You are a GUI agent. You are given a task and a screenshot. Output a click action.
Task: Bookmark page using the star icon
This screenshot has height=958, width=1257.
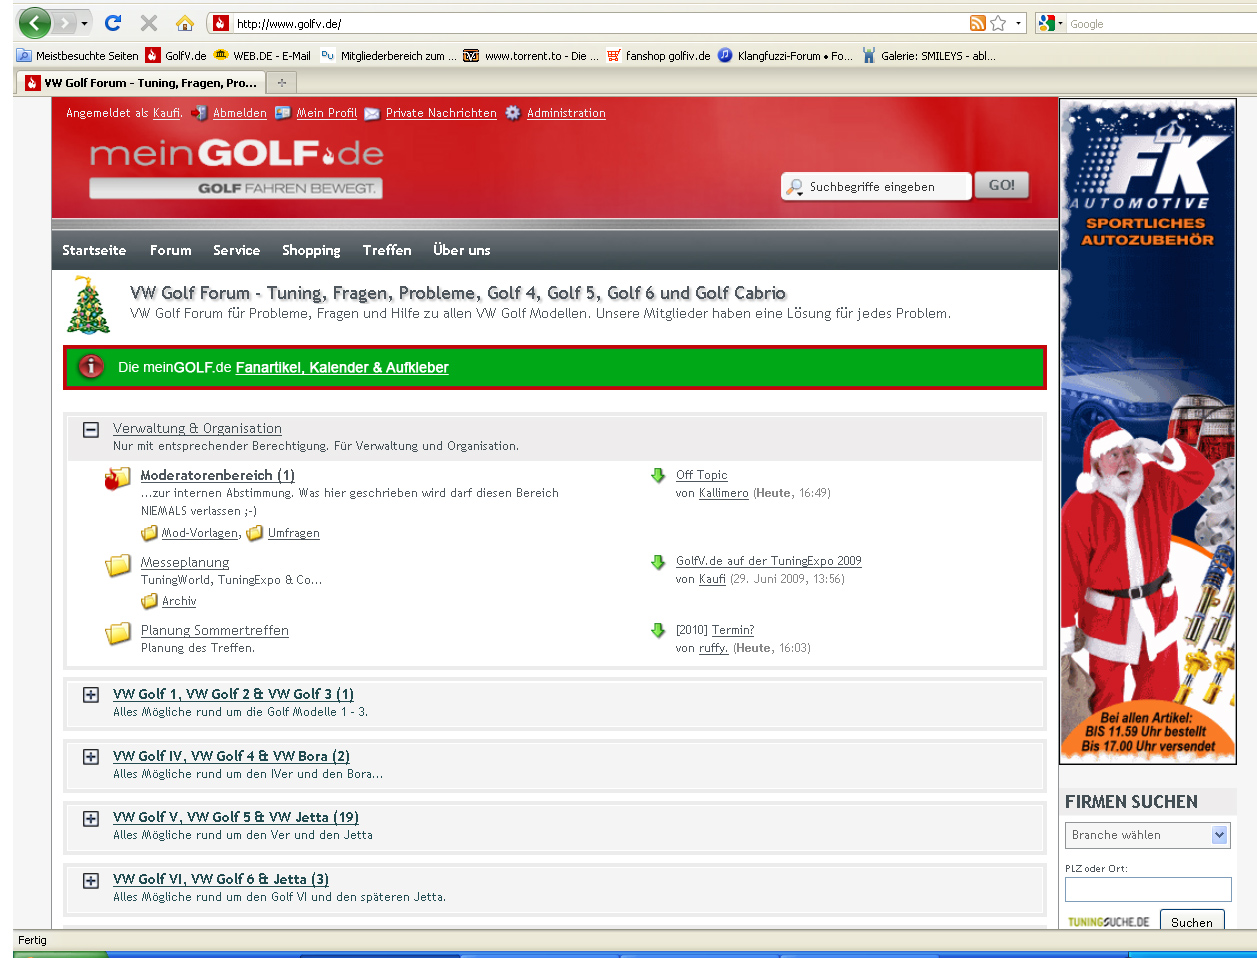998,23
